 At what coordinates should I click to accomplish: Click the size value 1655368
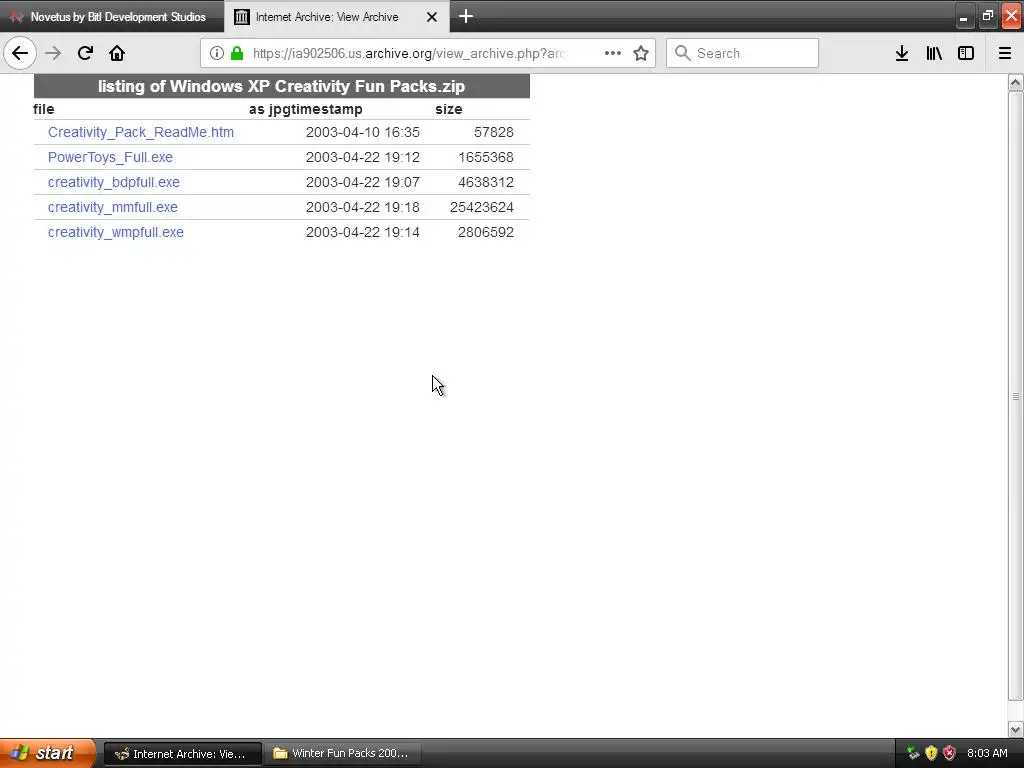486,157
